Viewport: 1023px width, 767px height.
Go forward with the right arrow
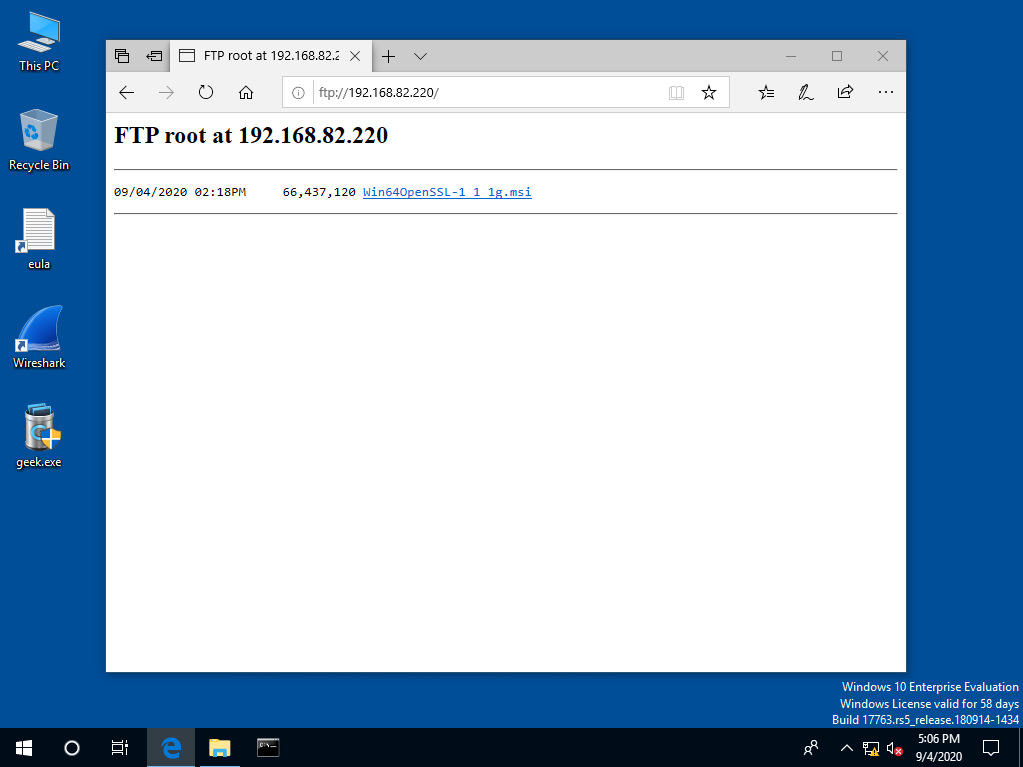(166, 93)
